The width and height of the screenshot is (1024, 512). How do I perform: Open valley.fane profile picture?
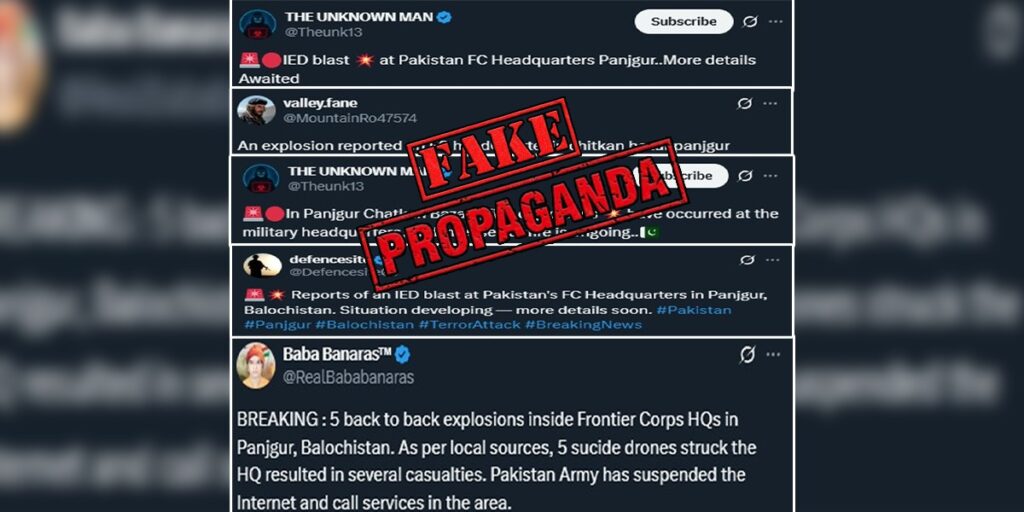coord(256,110)
